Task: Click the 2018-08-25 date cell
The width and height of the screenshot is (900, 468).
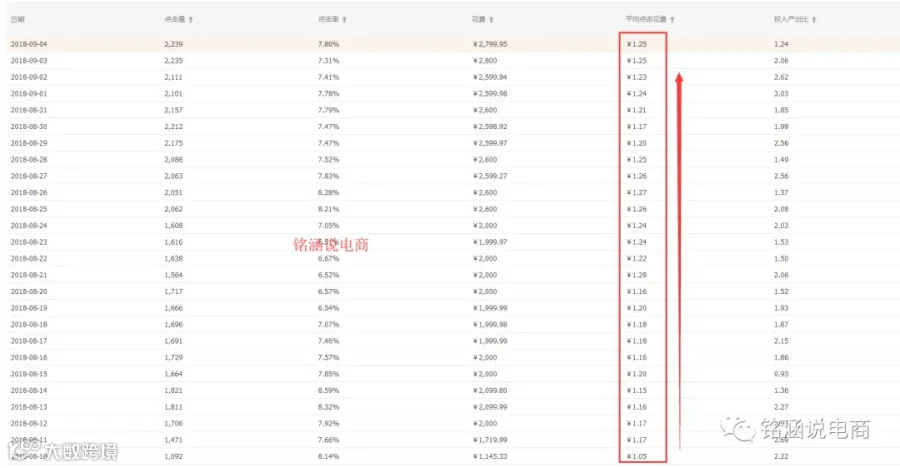Action: 29,209
